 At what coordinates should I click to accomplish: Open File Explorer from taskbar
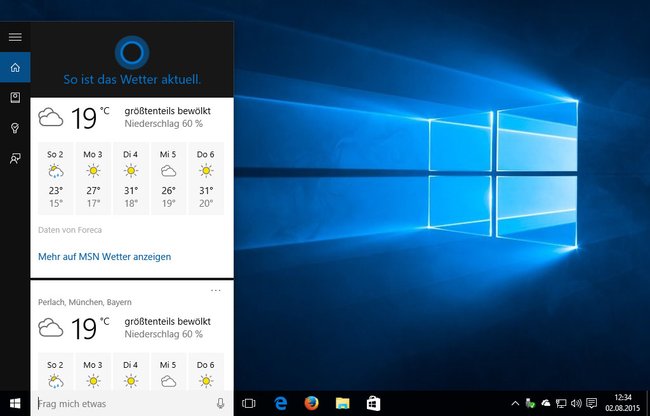click(342, 403)
